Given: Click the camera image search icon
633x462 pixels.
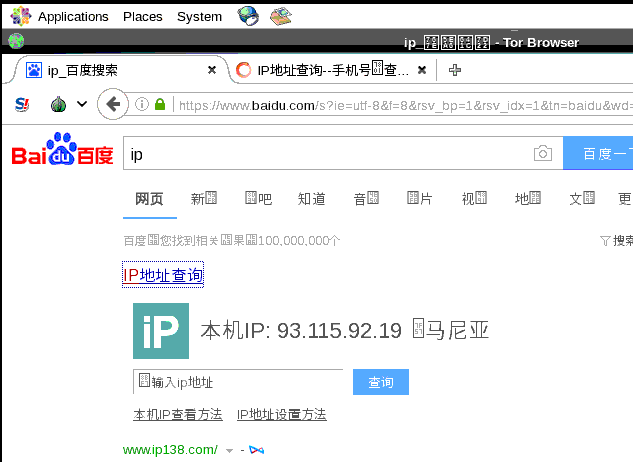Looking at the screenshot, I should point(543,153).
